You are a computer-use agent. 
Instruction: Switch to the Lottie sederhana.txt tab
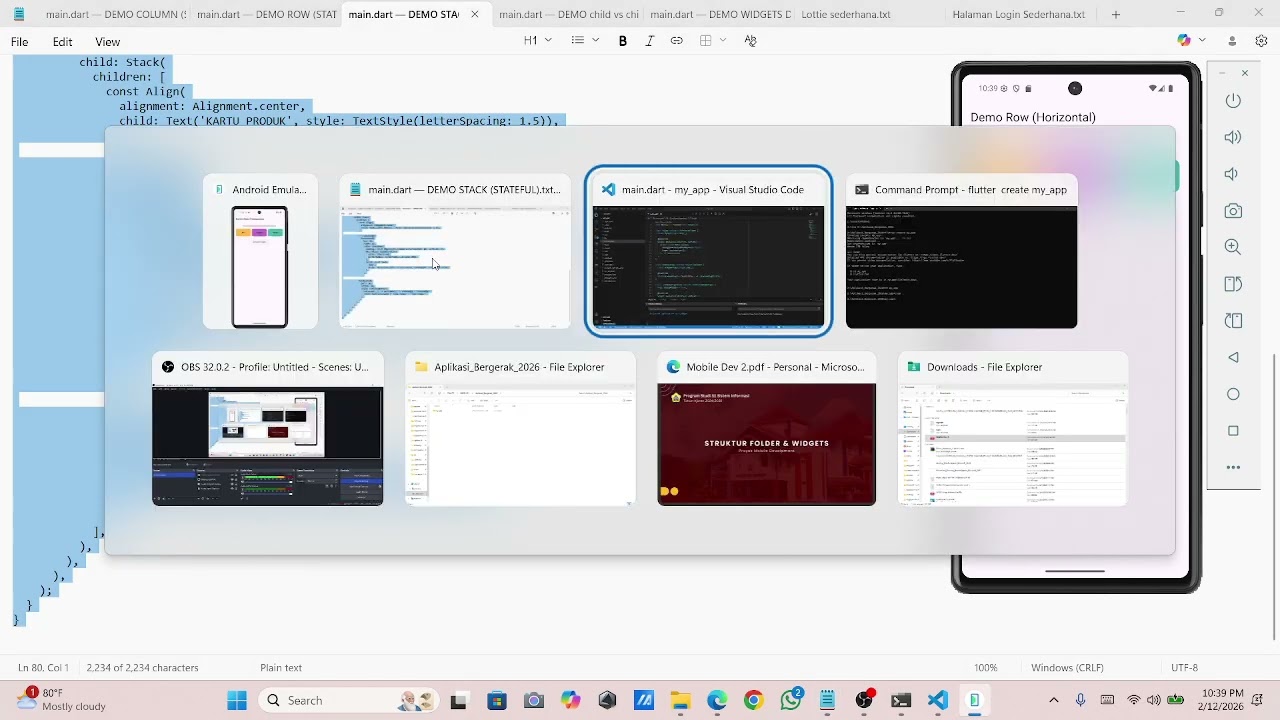point(869,15)
